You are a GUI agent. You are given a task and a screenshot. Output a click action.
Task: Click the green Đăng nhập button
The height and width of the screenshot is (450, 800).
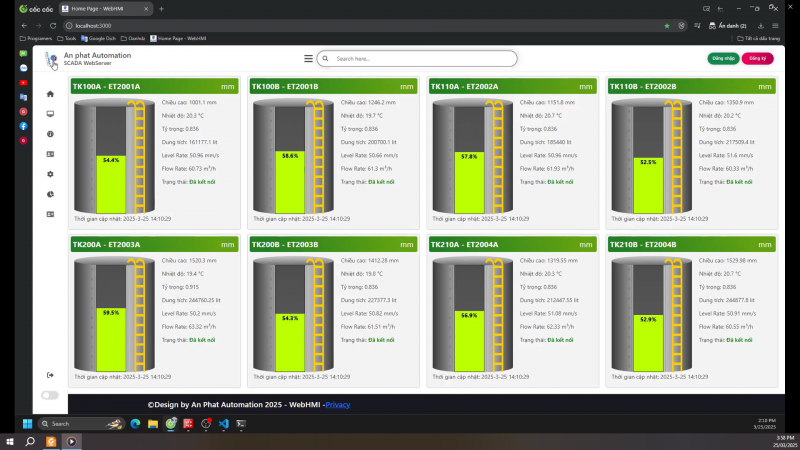[x=722, y=59]
